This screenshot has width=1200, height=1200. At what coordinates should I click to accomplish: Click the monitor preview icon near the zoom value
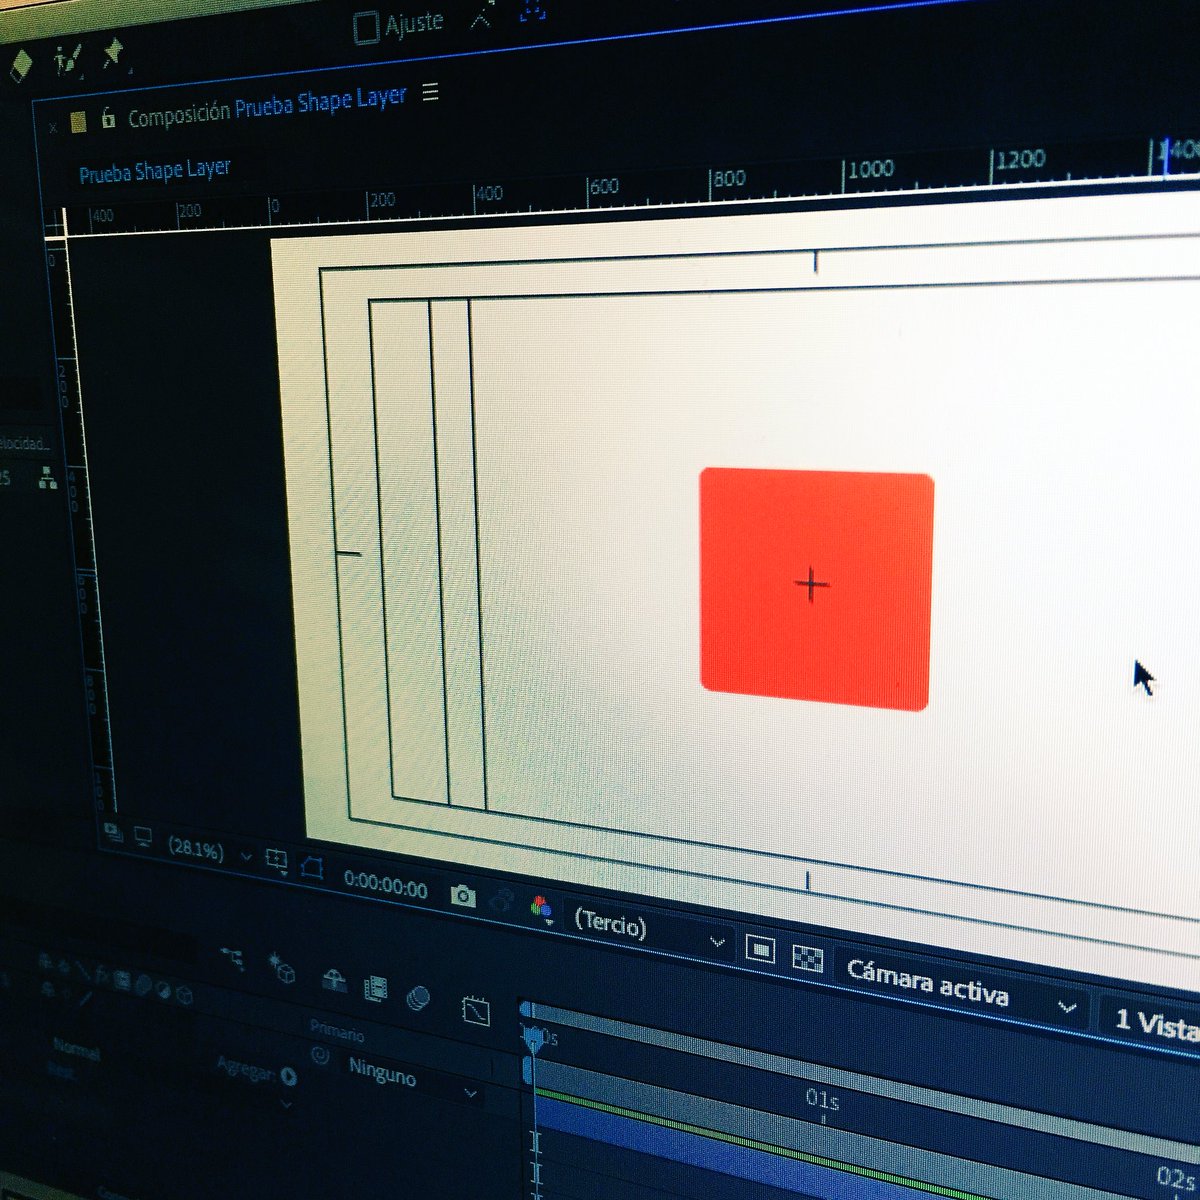pos(143,836)
